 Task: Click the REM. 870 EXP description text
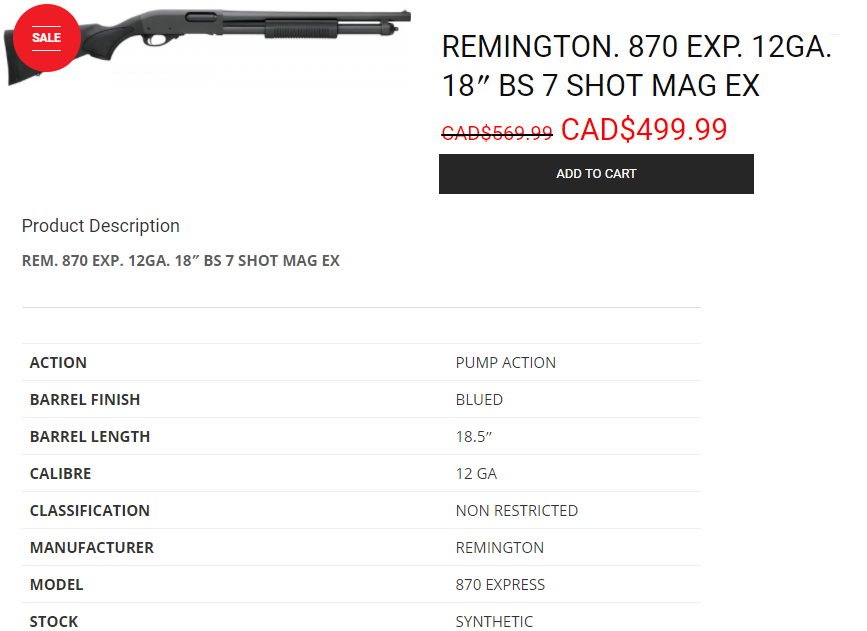[181, 260]
